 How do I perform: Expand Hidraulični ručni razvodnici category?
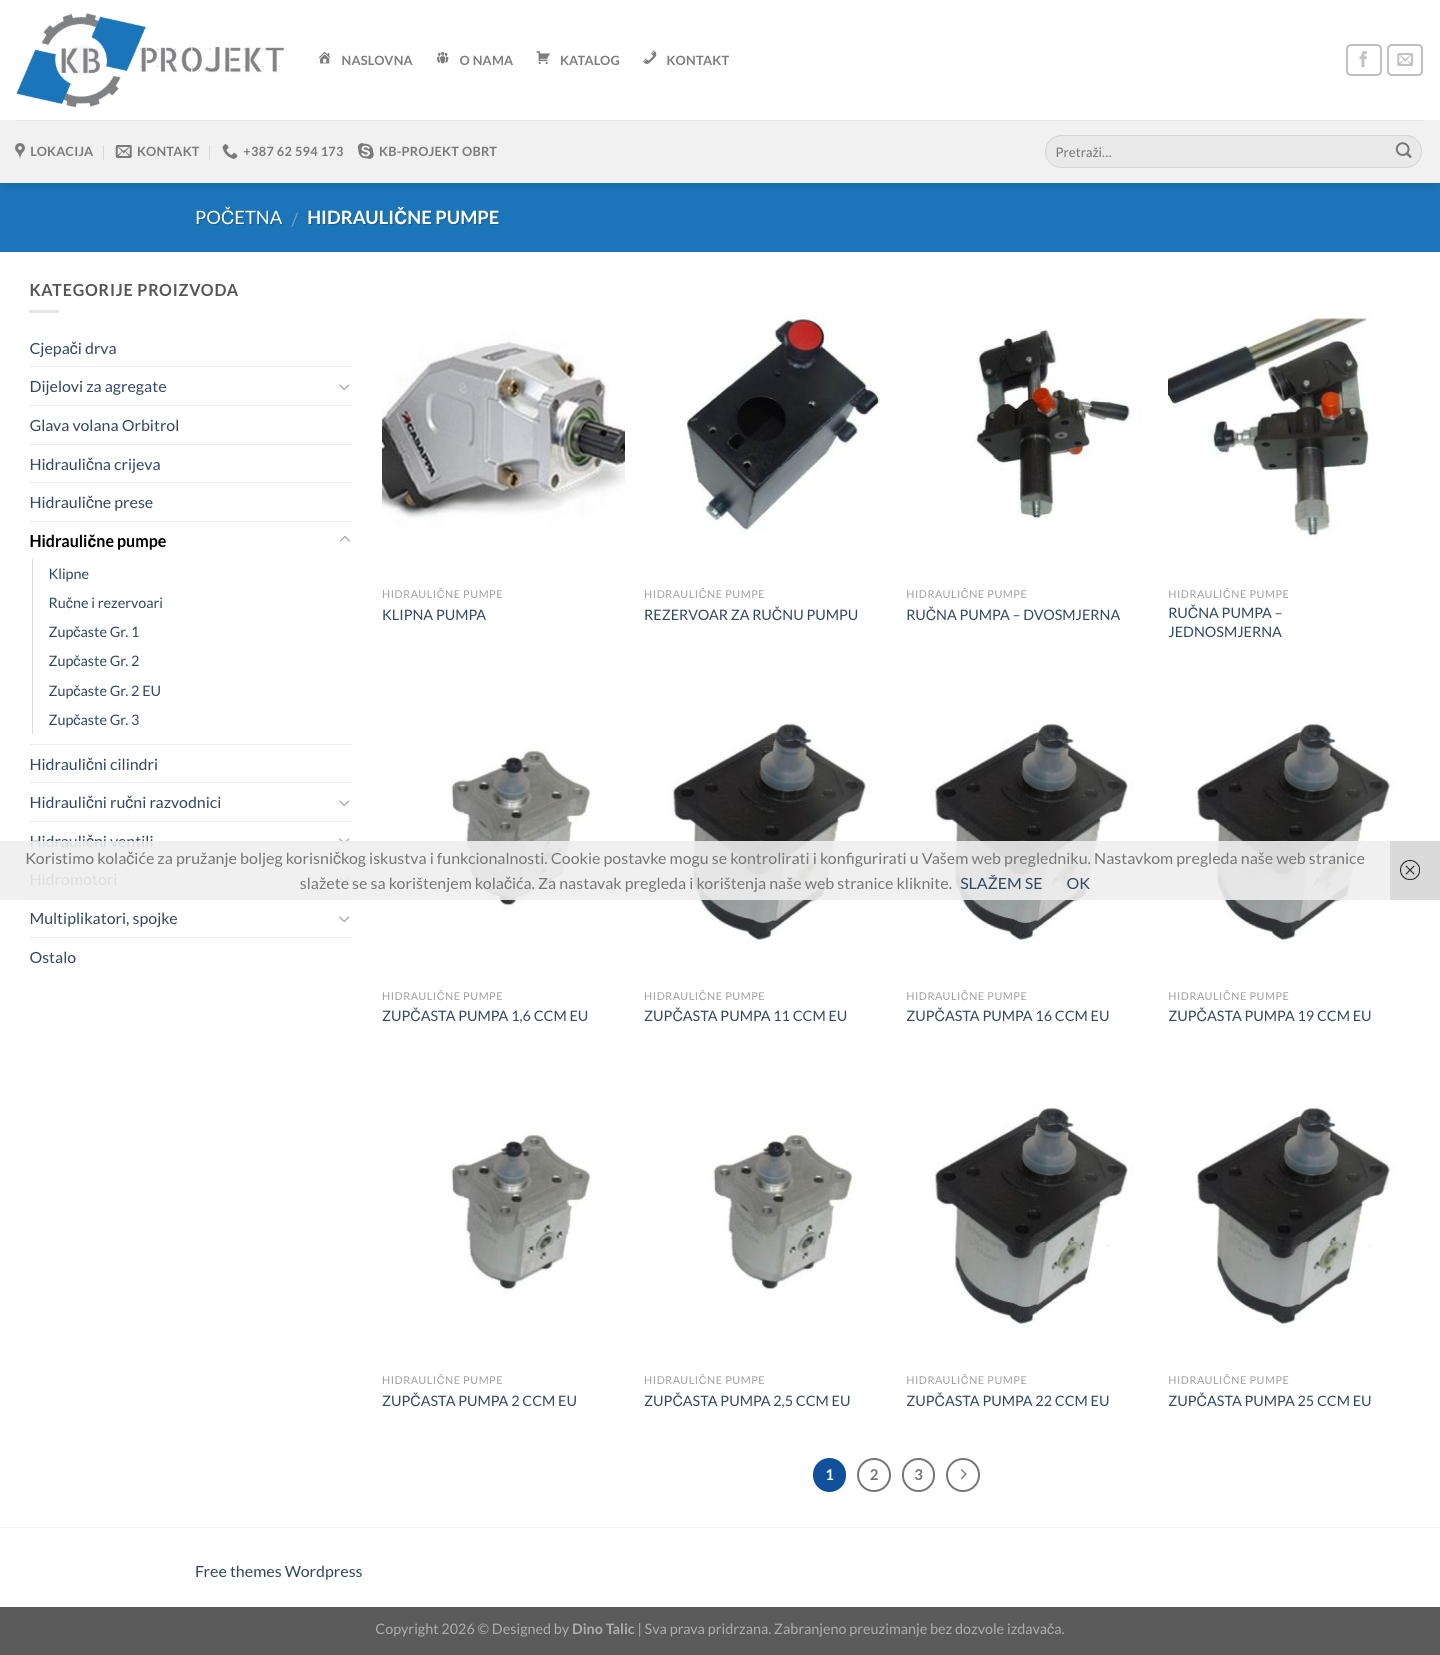tap(344, 803)
